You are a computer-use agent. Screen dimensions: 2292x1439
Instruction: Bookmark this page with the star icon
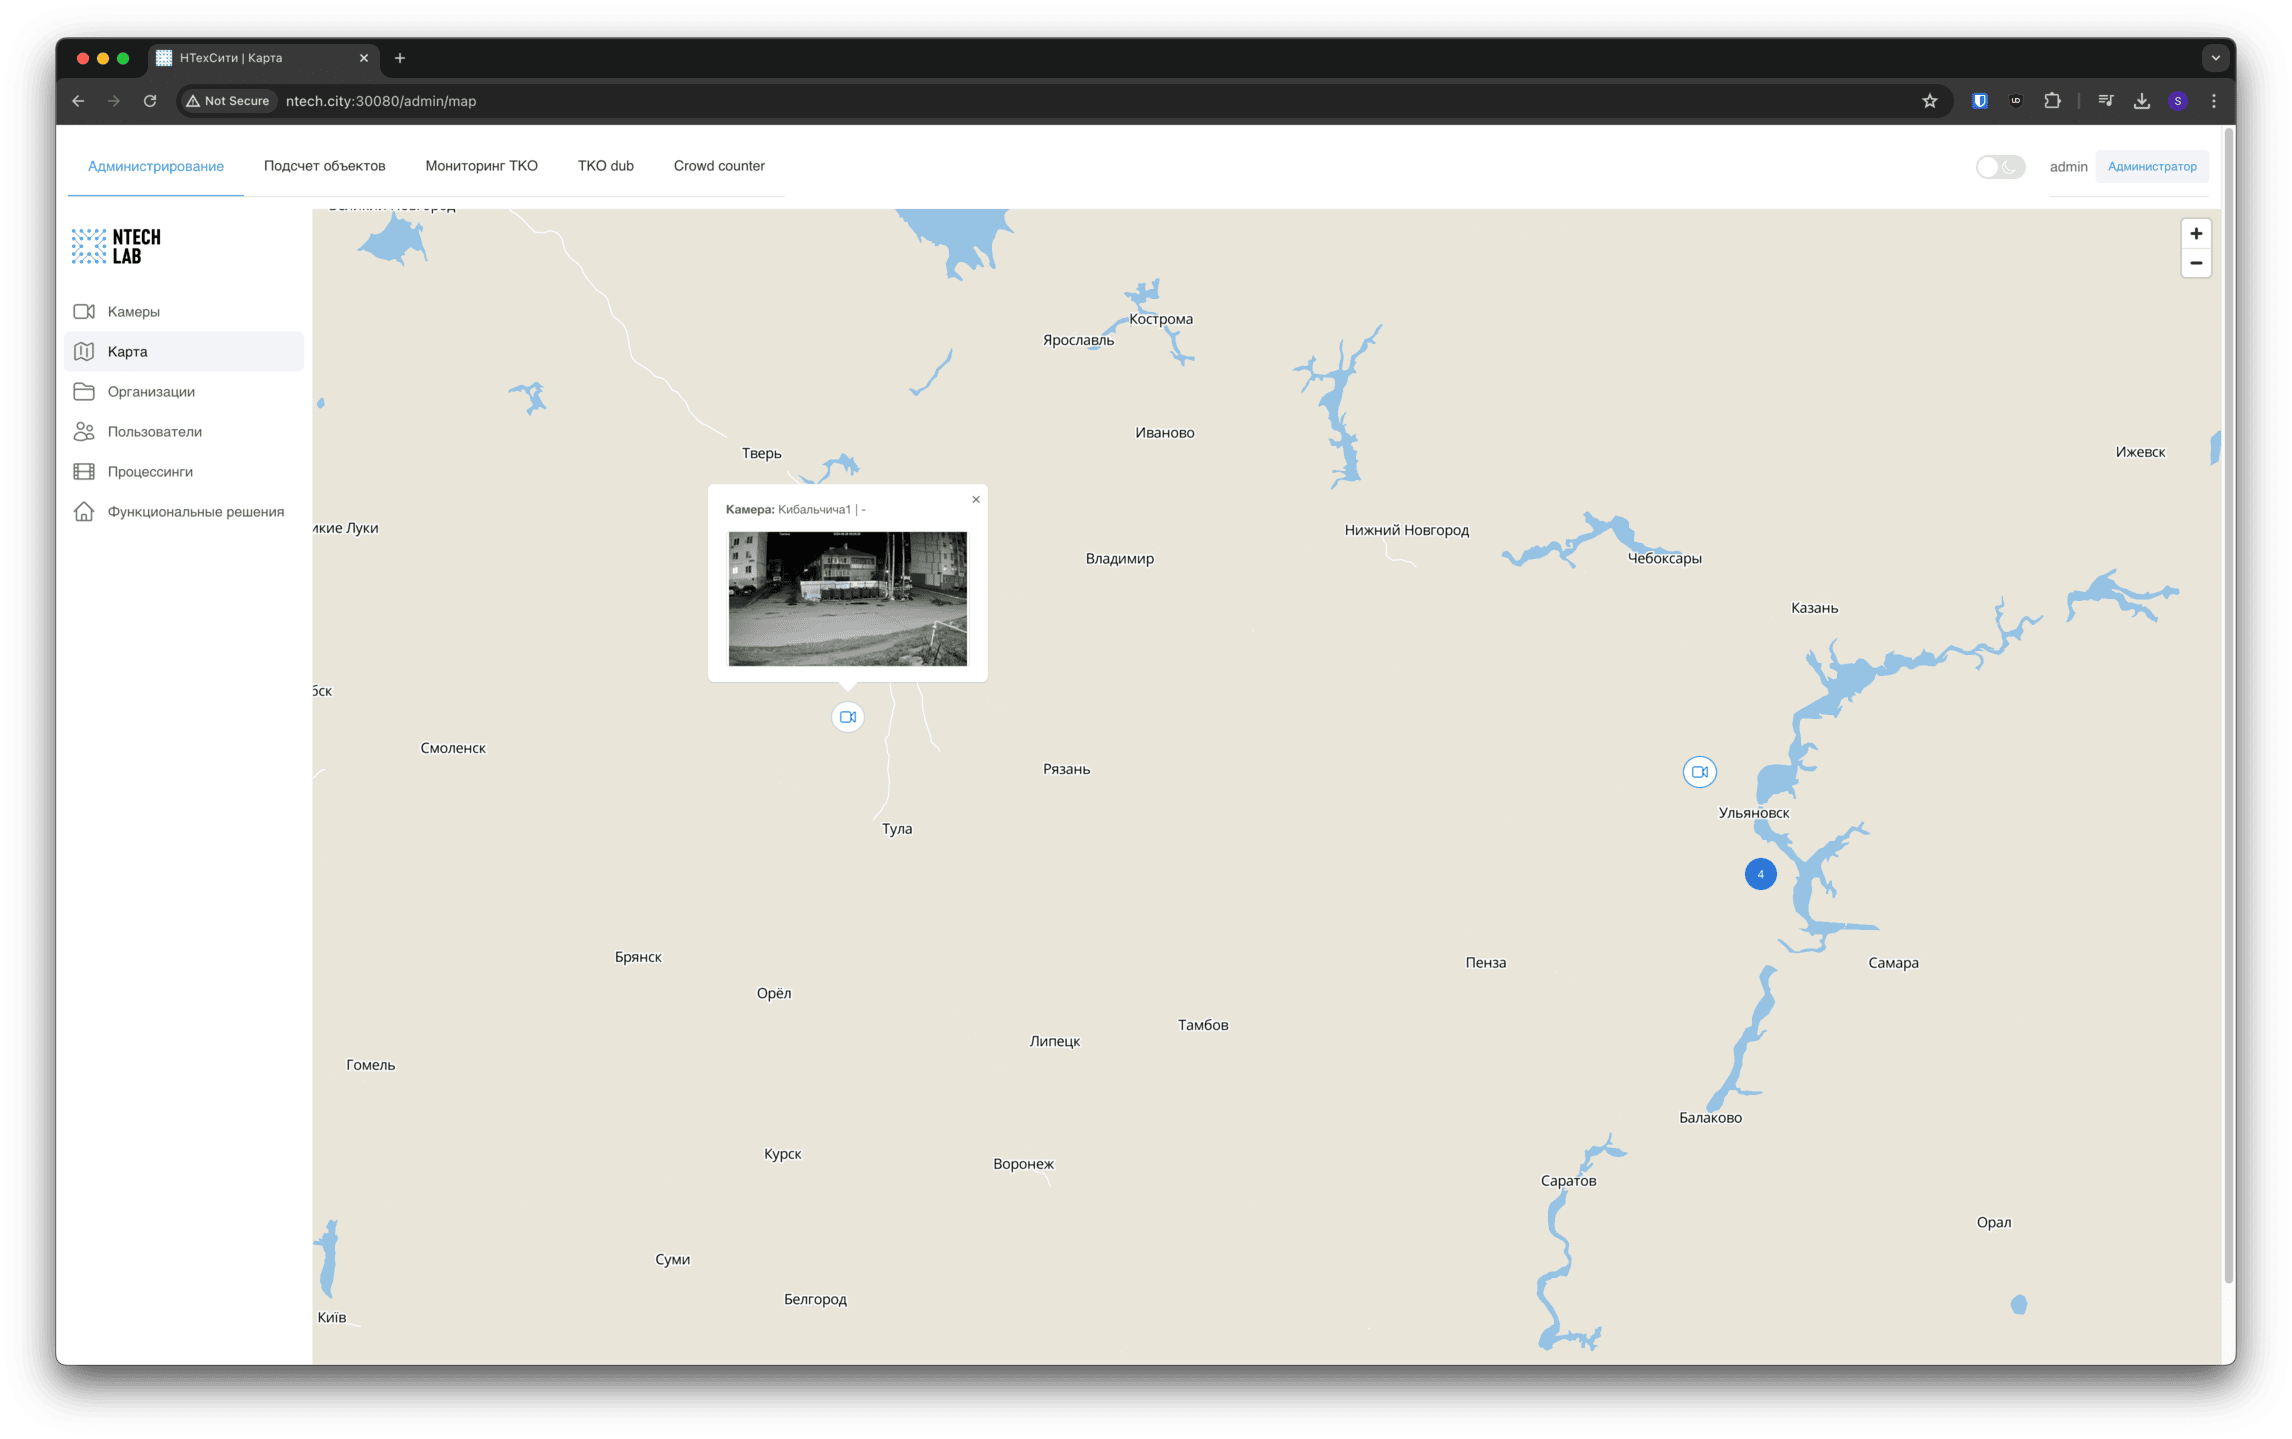(1929, 101)
